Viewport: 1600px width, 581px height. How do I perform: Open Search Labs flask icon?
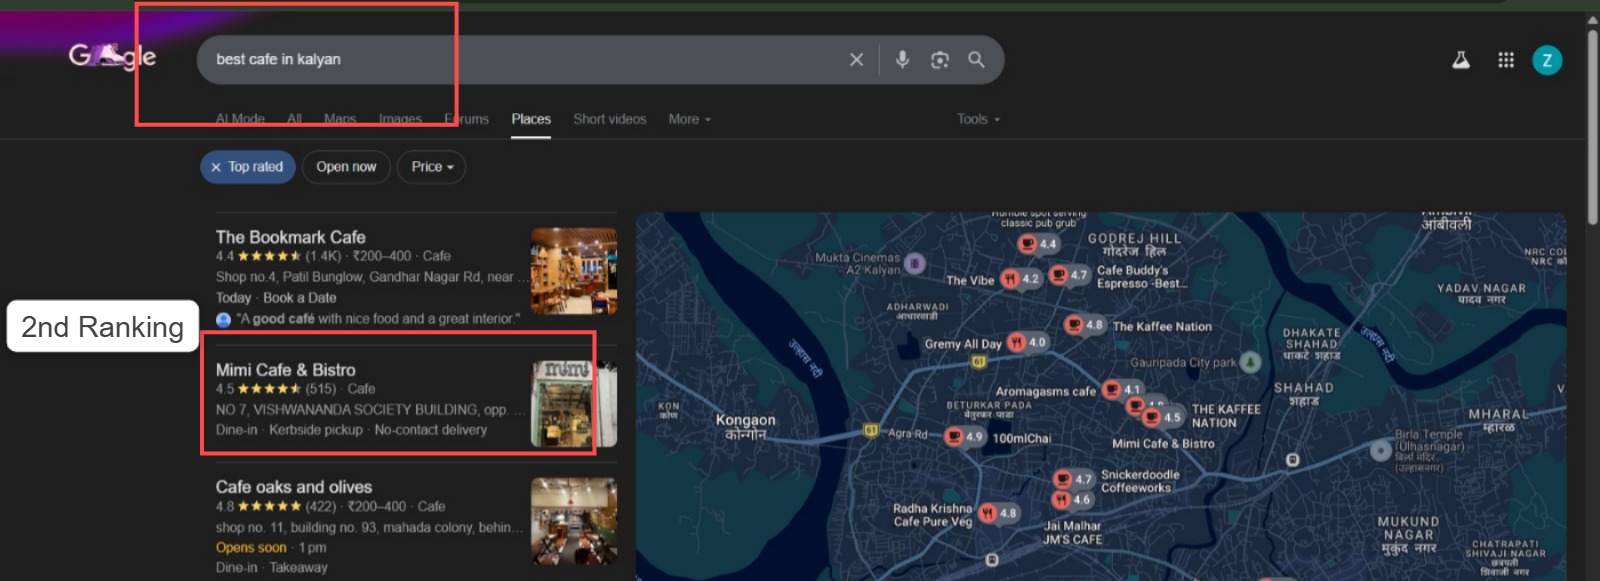click(1461, 60)
